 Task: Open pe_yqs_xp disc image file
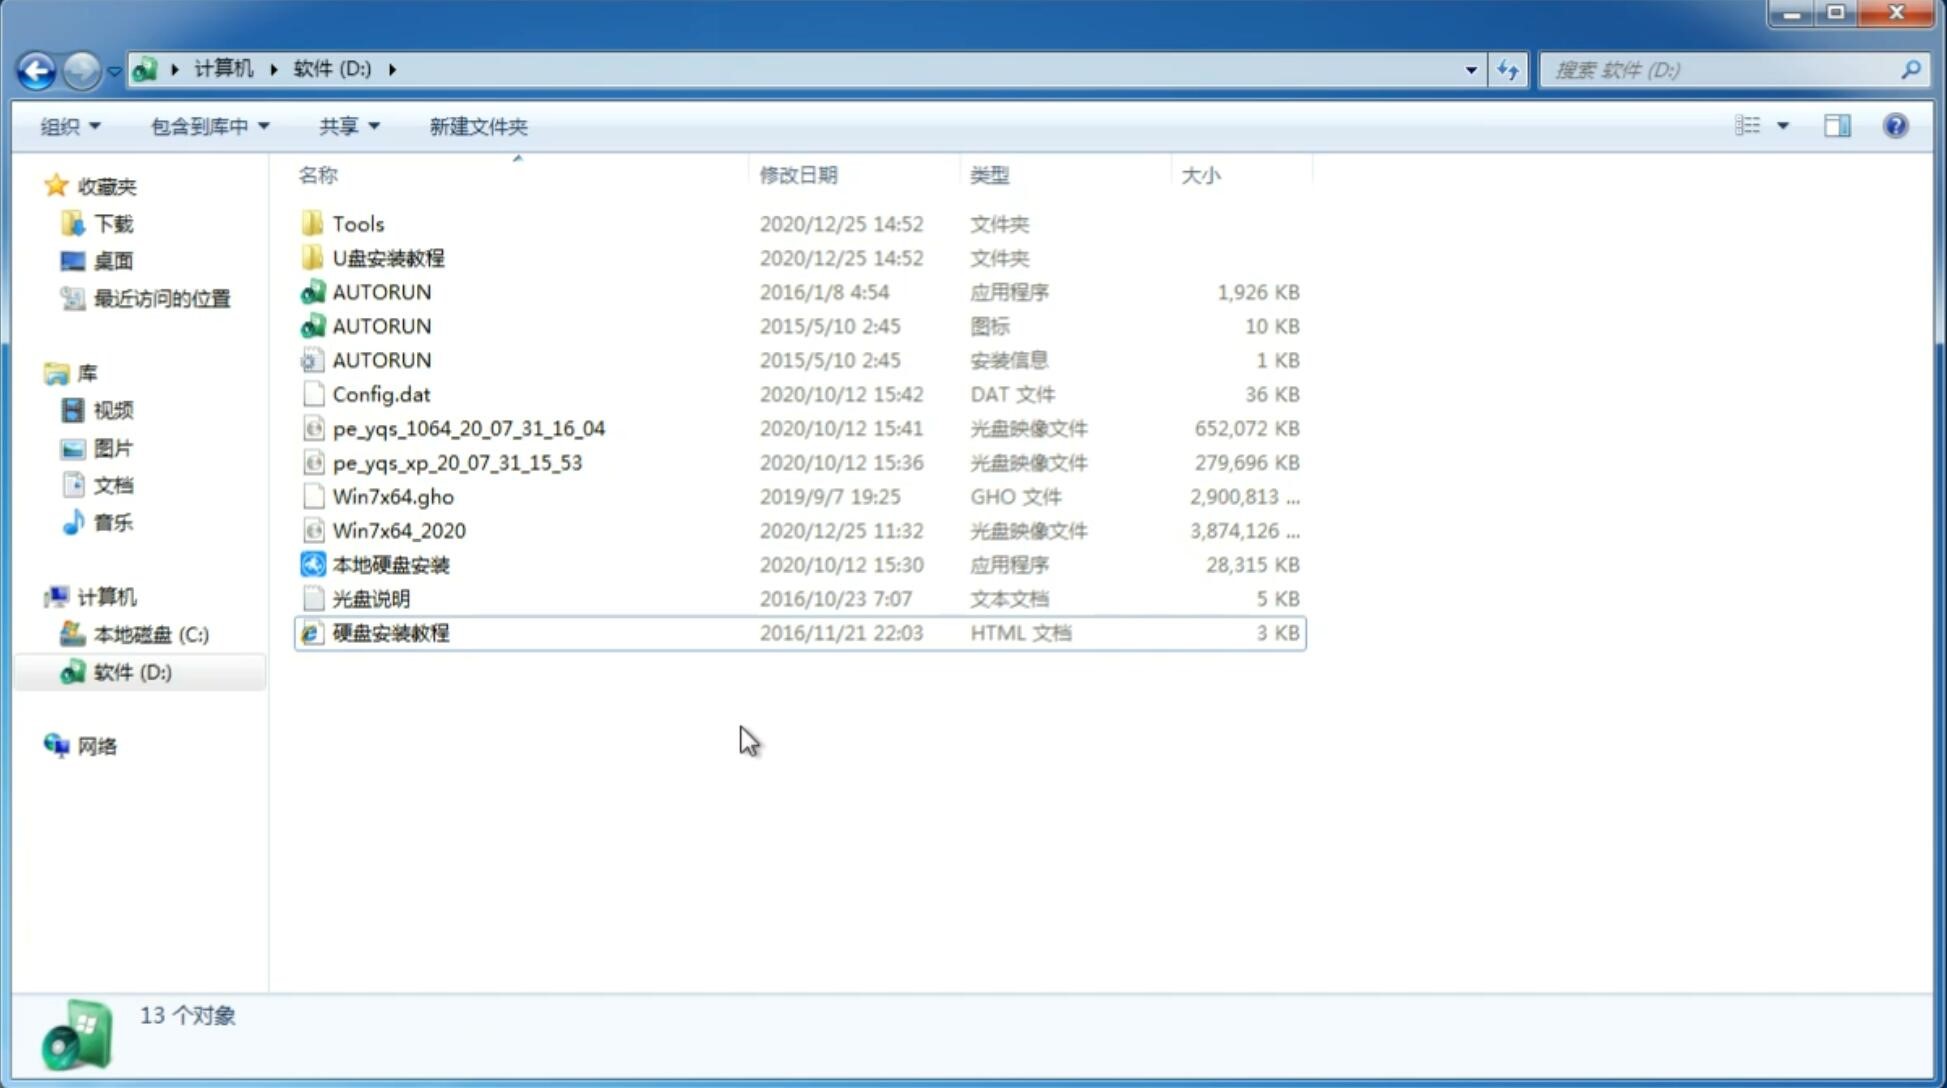(x=457, y=462)
